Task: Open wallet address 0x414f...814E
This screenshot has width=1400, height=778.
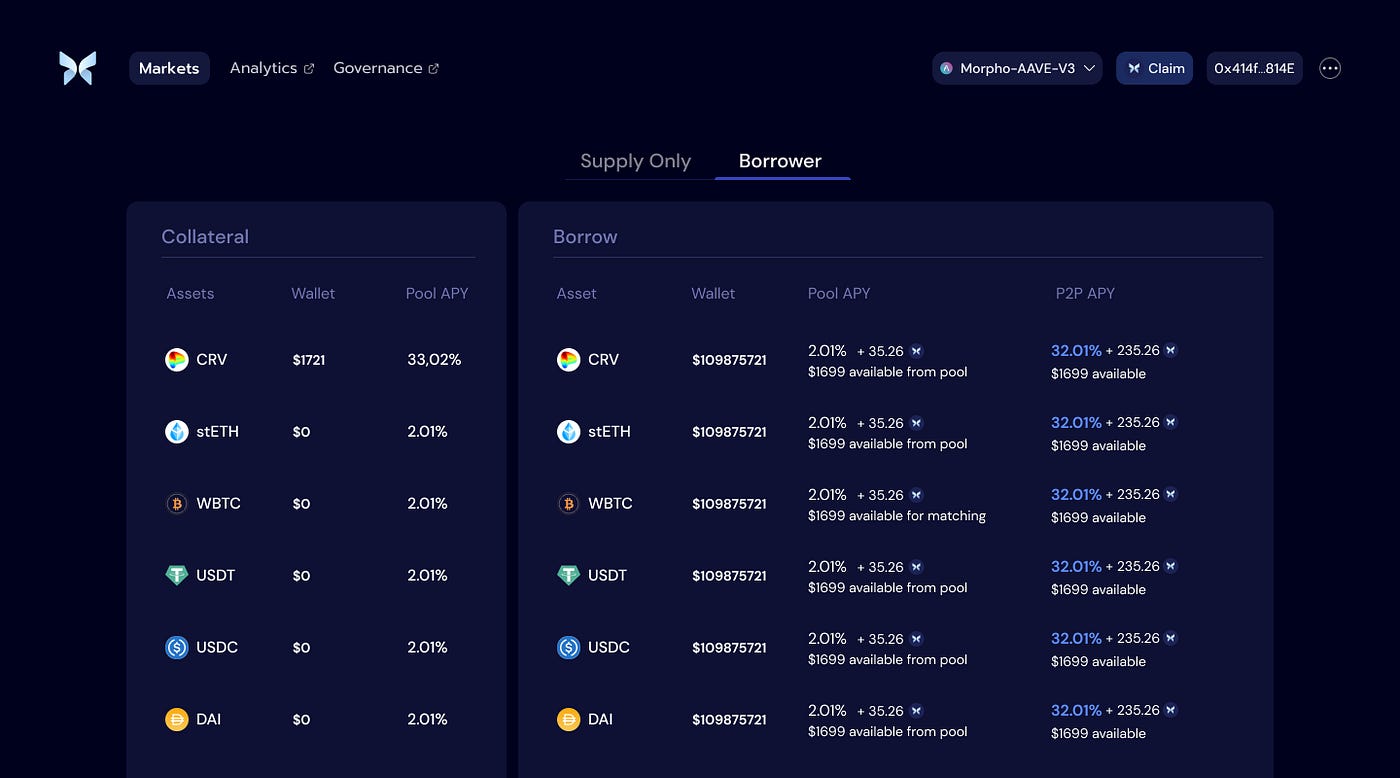Action: coord(1254,68)
